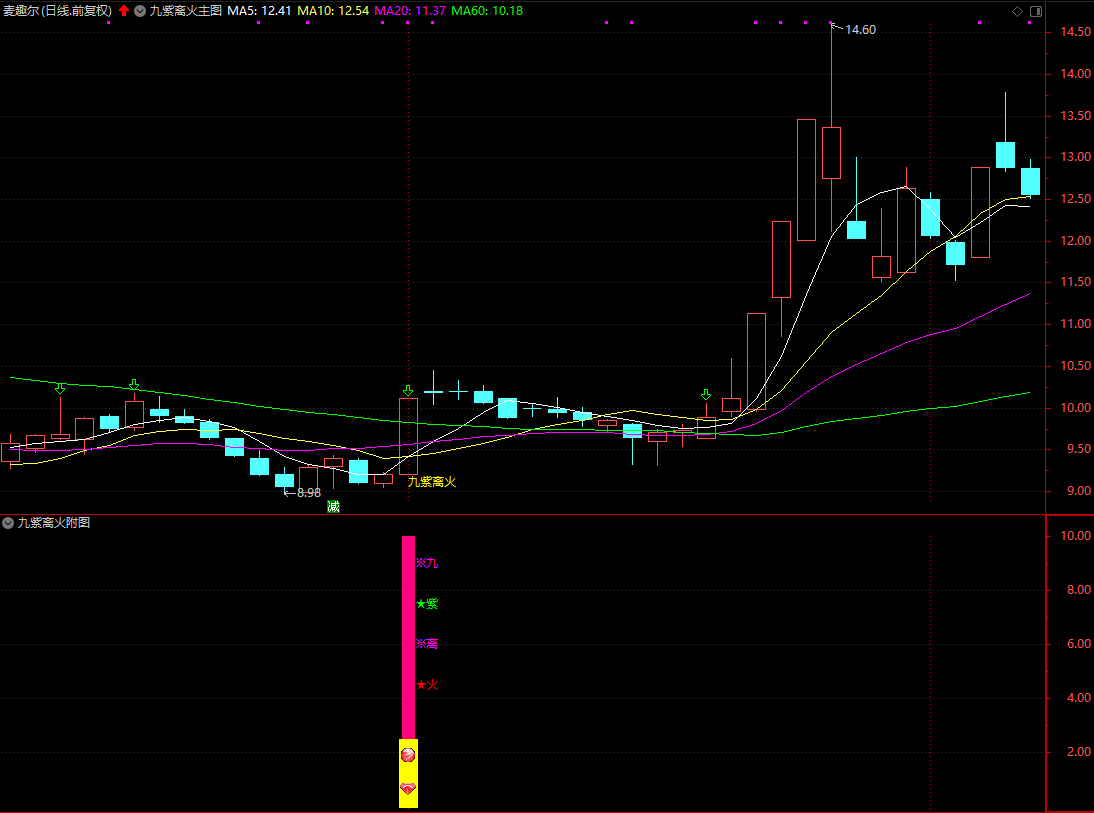Click the 2.00 sub-chart axis label

click(1079, 752)
